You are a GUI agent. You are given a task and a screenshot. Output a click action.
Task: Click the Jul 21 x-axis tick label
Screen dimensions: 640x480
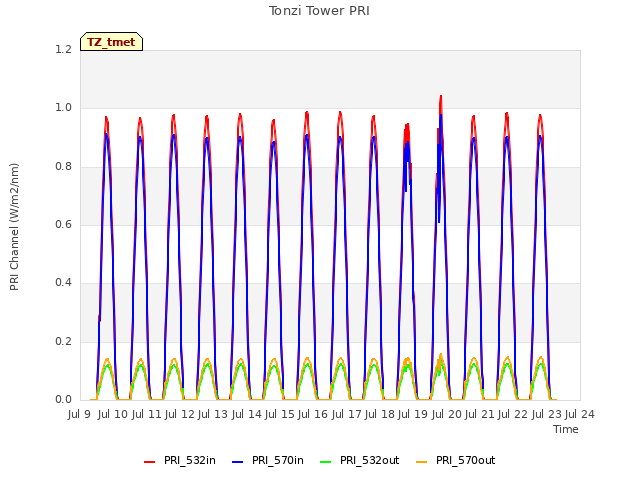[x=480, y=414]
